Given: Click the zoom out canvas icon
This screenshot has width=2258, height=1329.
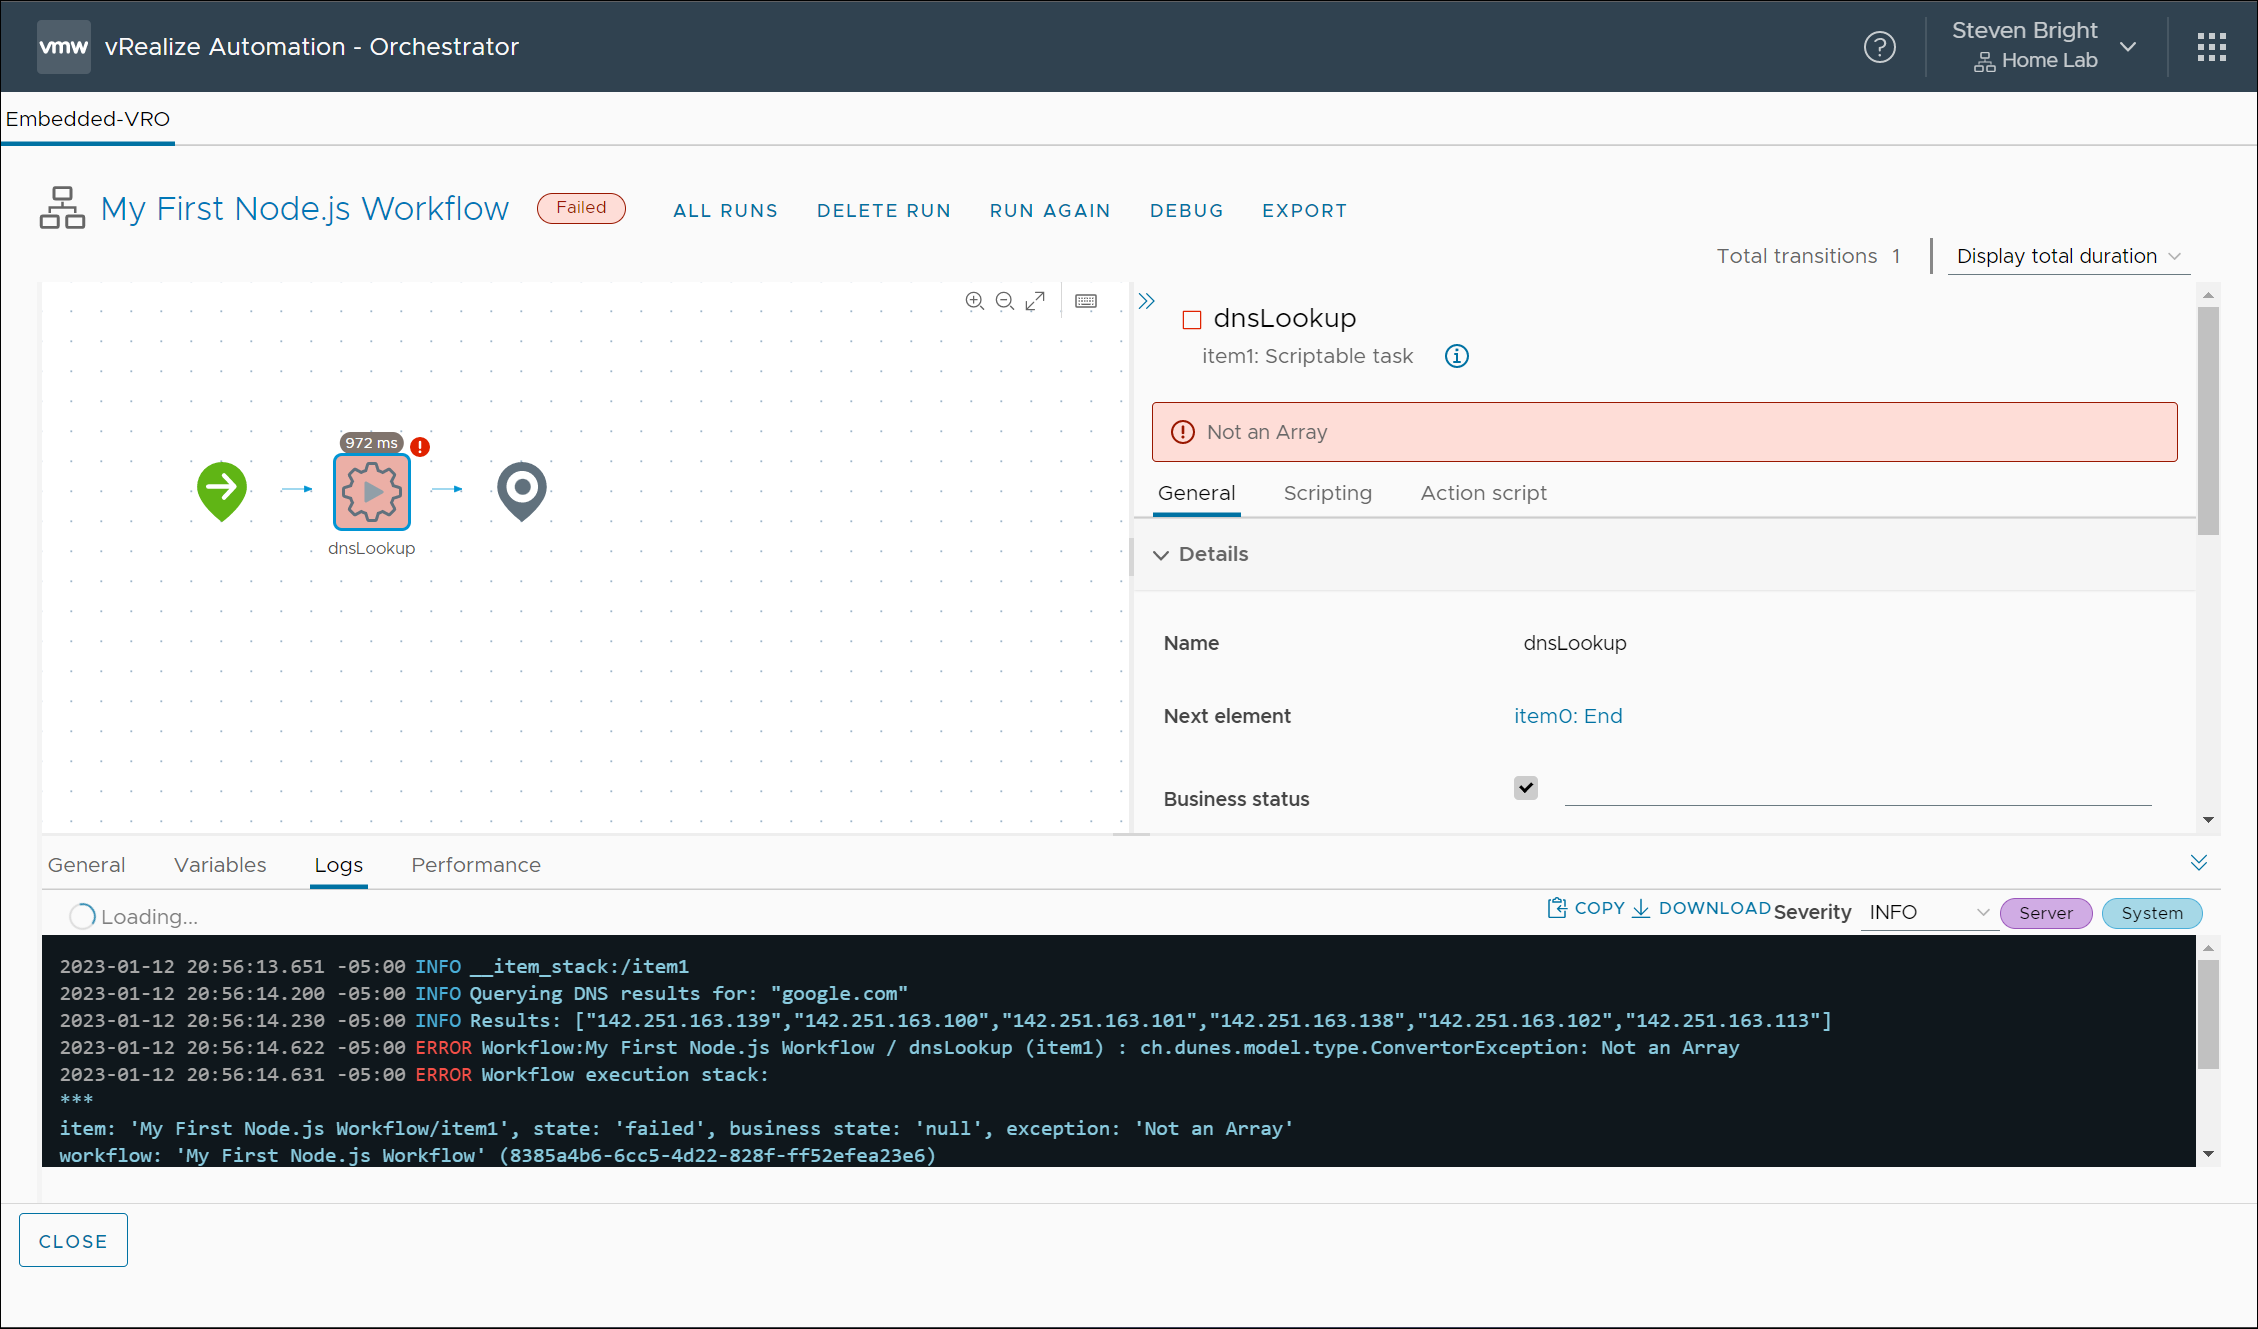Looking at the screenshot, I should point(1005,301).
